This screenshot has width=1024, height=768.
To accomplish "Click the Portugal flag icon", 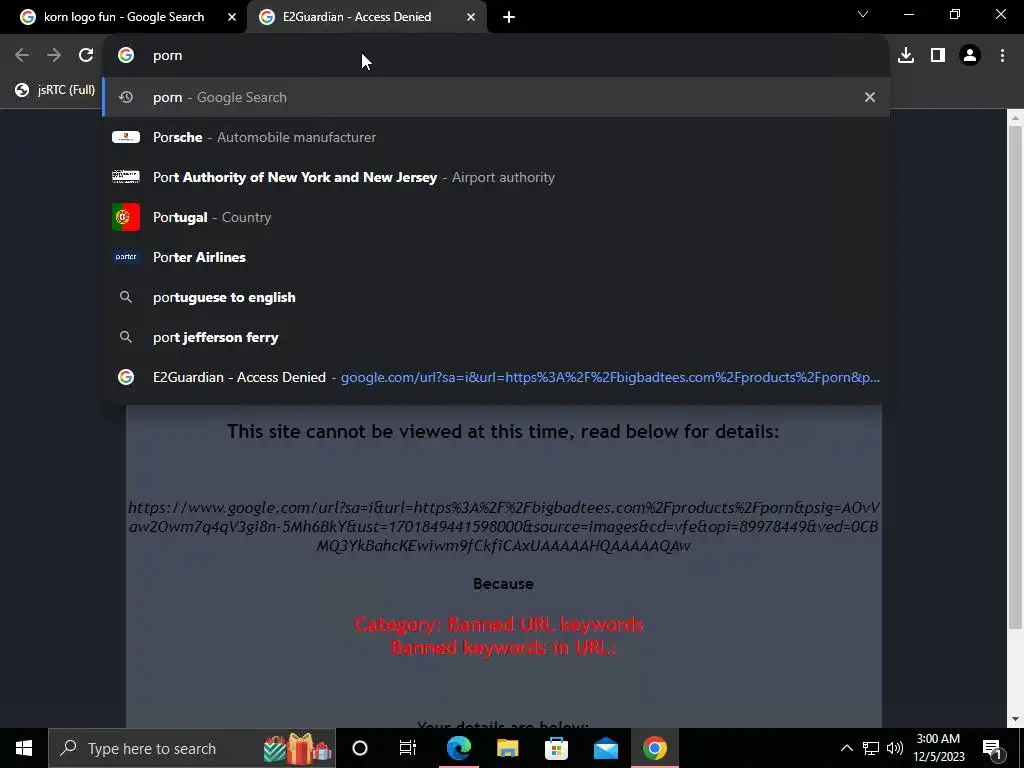I will pyautogui.click(x=126, y=217).
